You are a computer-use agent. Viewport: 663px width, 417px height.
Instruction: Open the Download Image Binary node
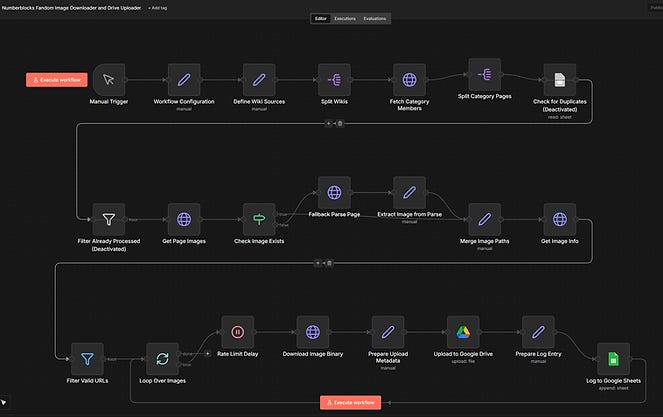[x=313, y=332]
